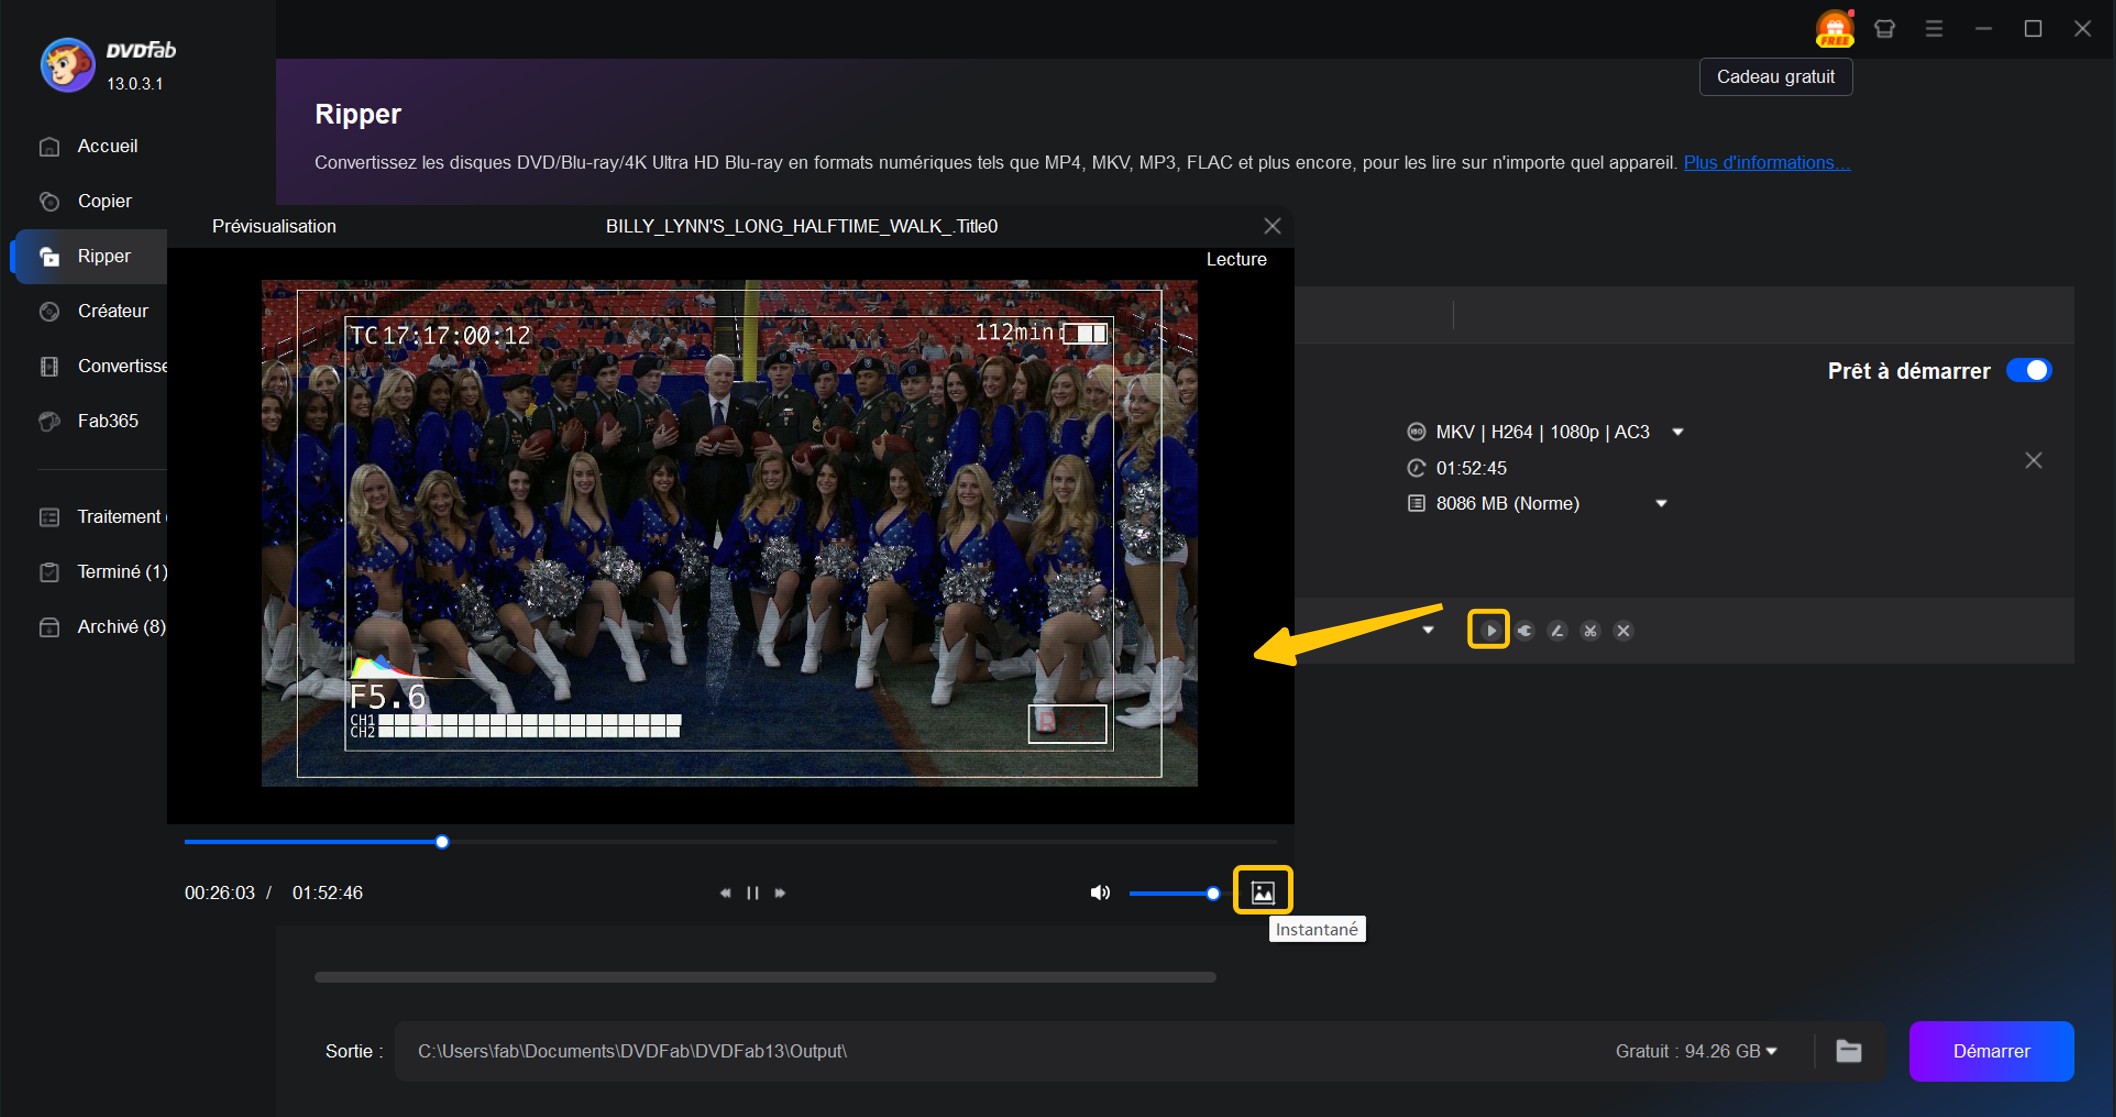The height and width of the screenshot is (1117, 2116).
Task: Close the Prévisualisation window
Action: tap(1272, 226)
